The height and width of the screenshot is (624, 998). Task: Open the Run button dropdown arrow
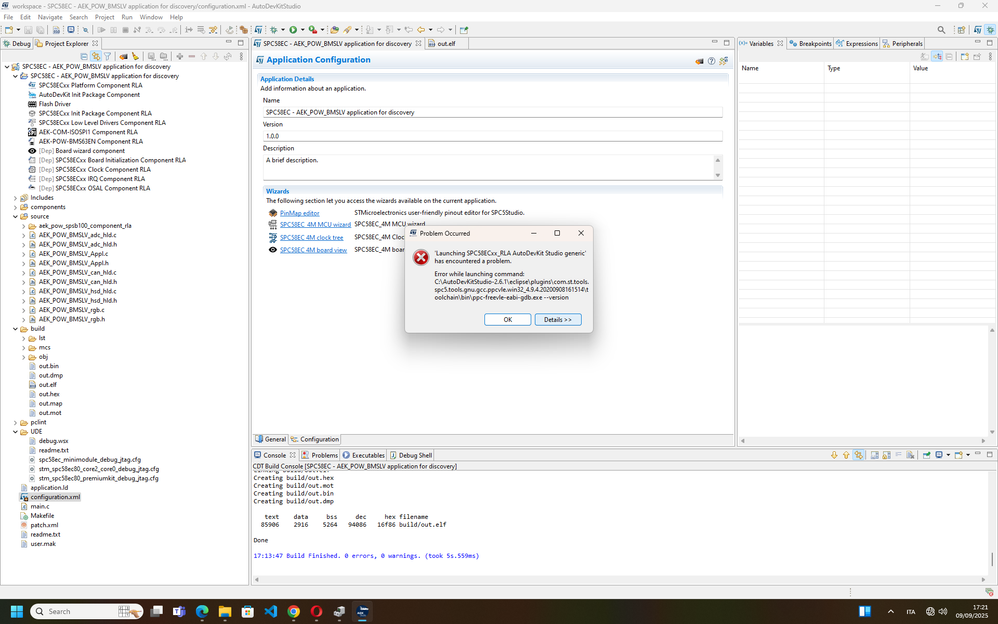(x=301, y=29)
